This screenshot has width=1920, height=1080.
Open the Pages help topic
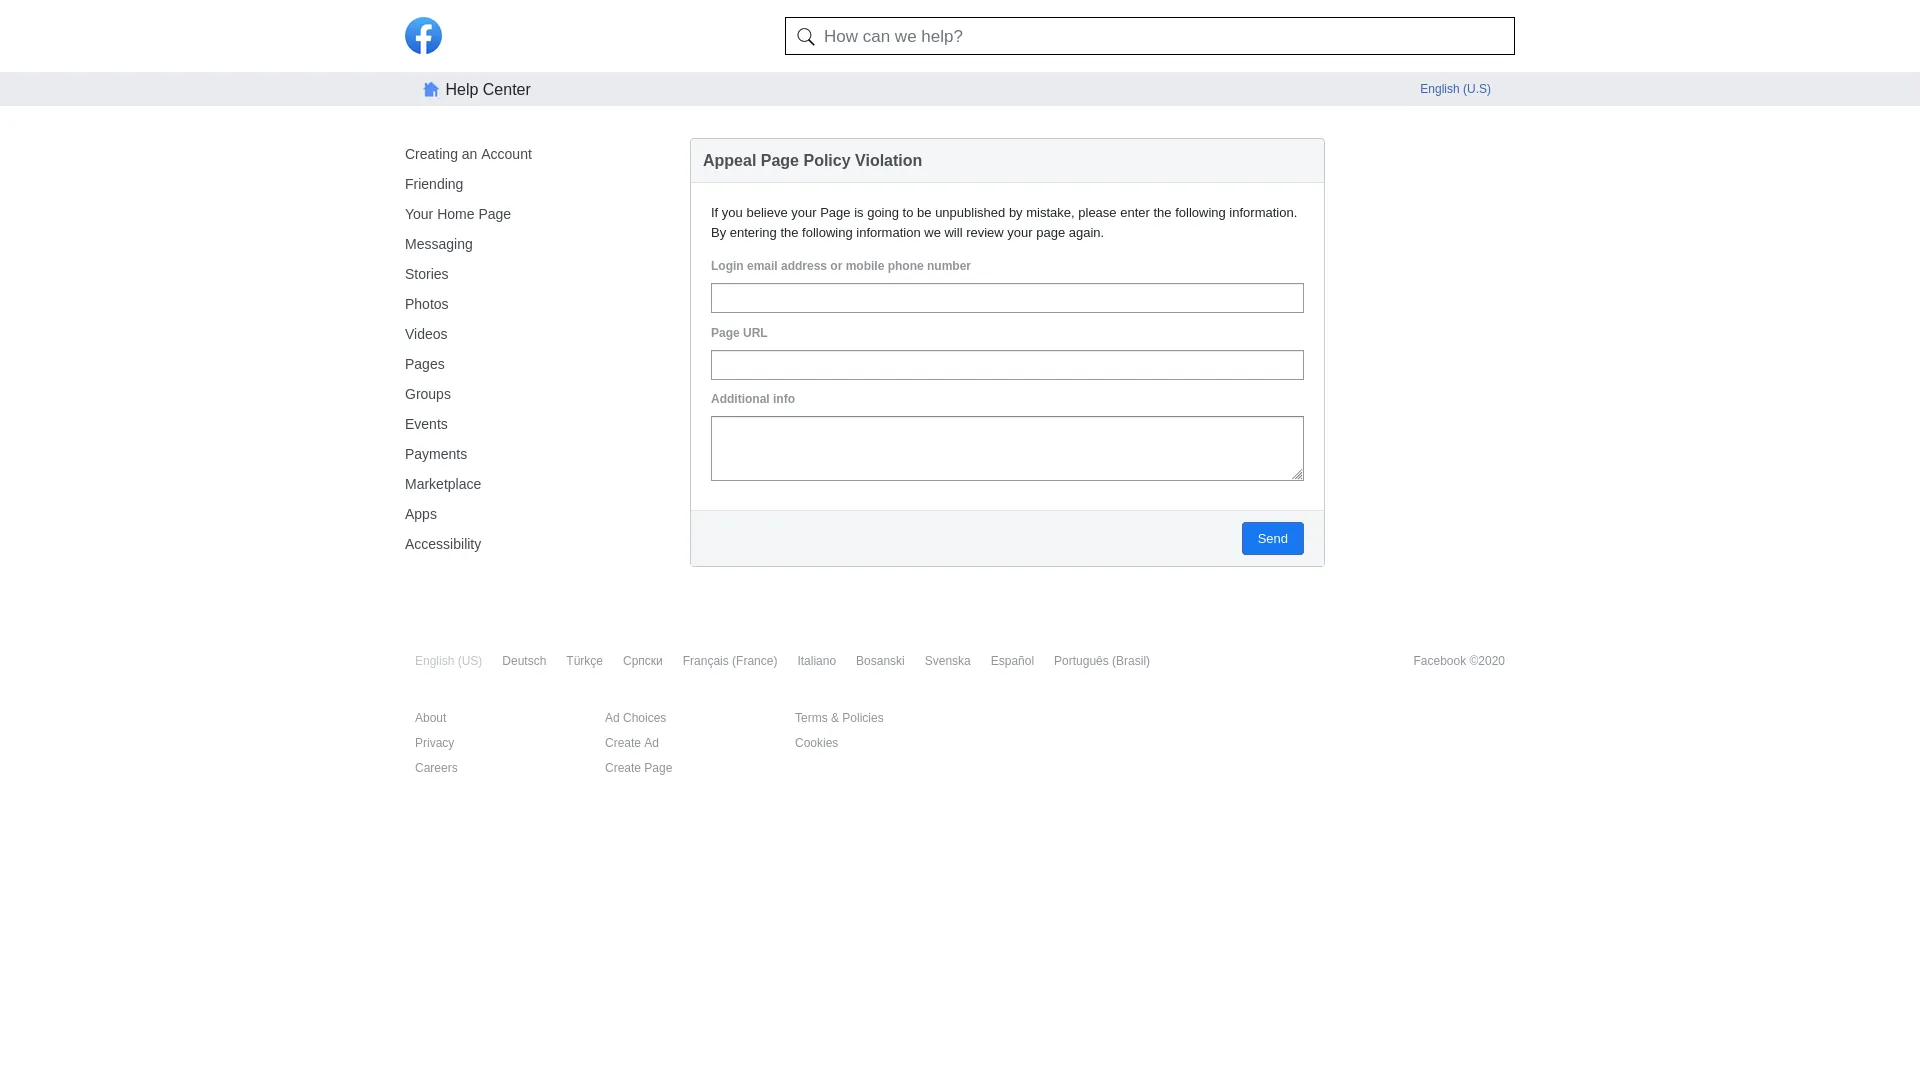425,364
